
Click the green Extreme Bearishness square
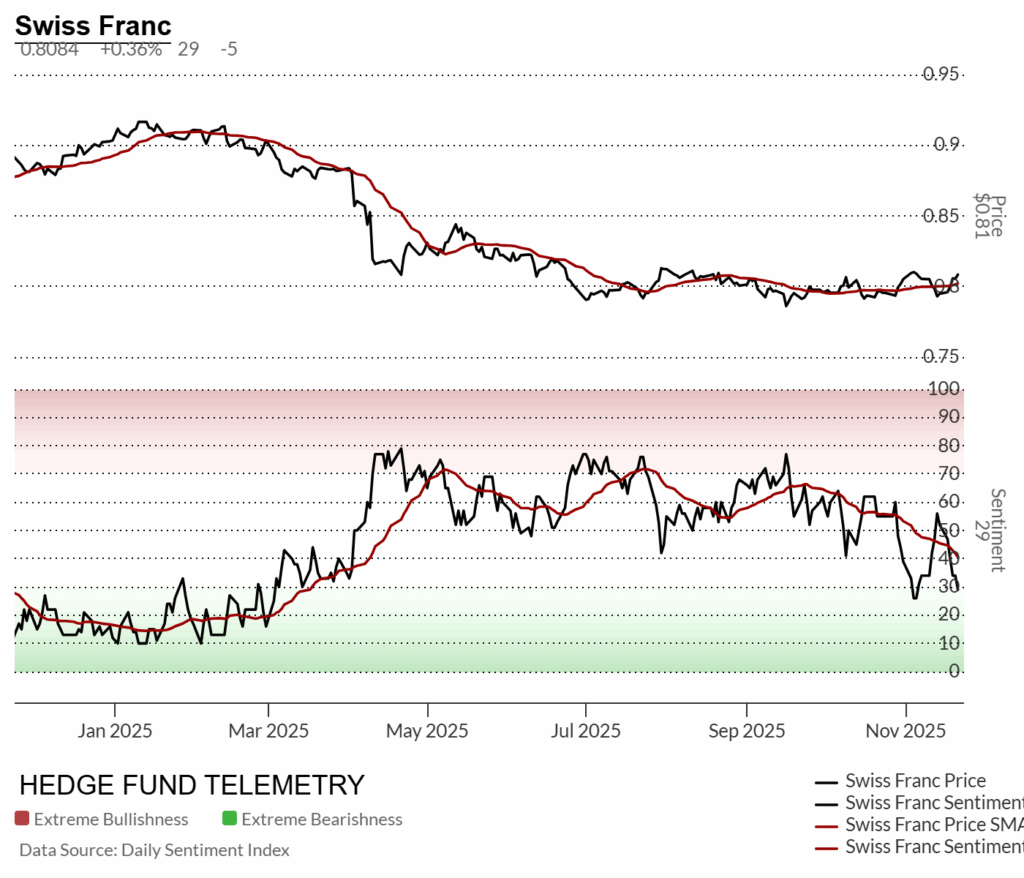coord(230,820)
